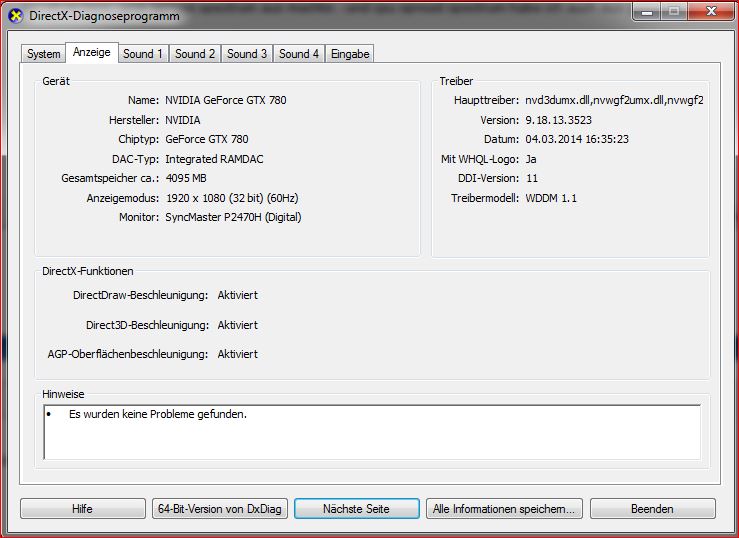Click the WHQL-Logo value 'Ja'
This screenshot has width=739, height=538.
click(531, 159)
